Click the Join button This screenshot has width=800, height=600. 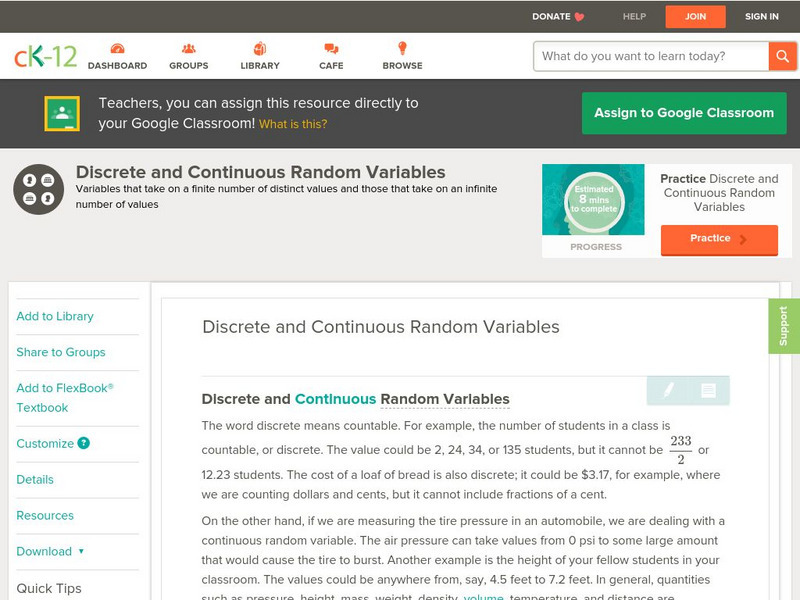(696, 16)
